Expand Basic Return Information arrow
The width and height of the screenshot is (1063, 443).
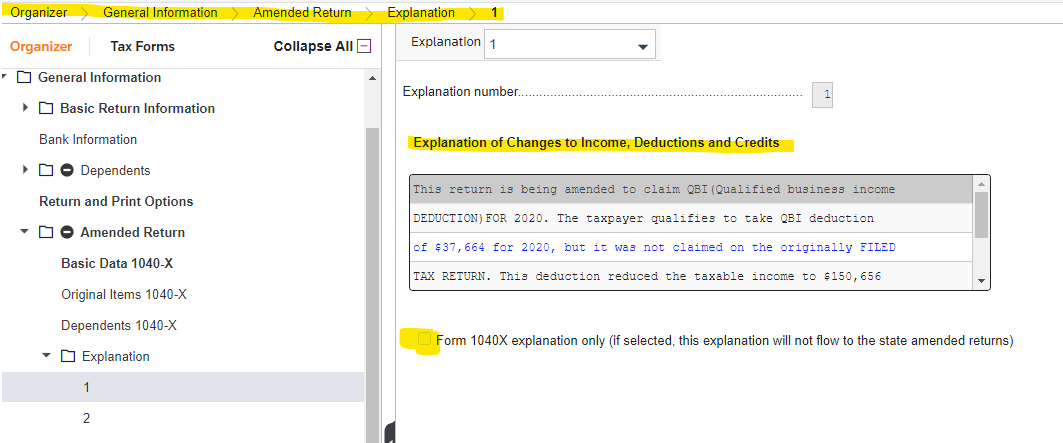tap(26, 108)
